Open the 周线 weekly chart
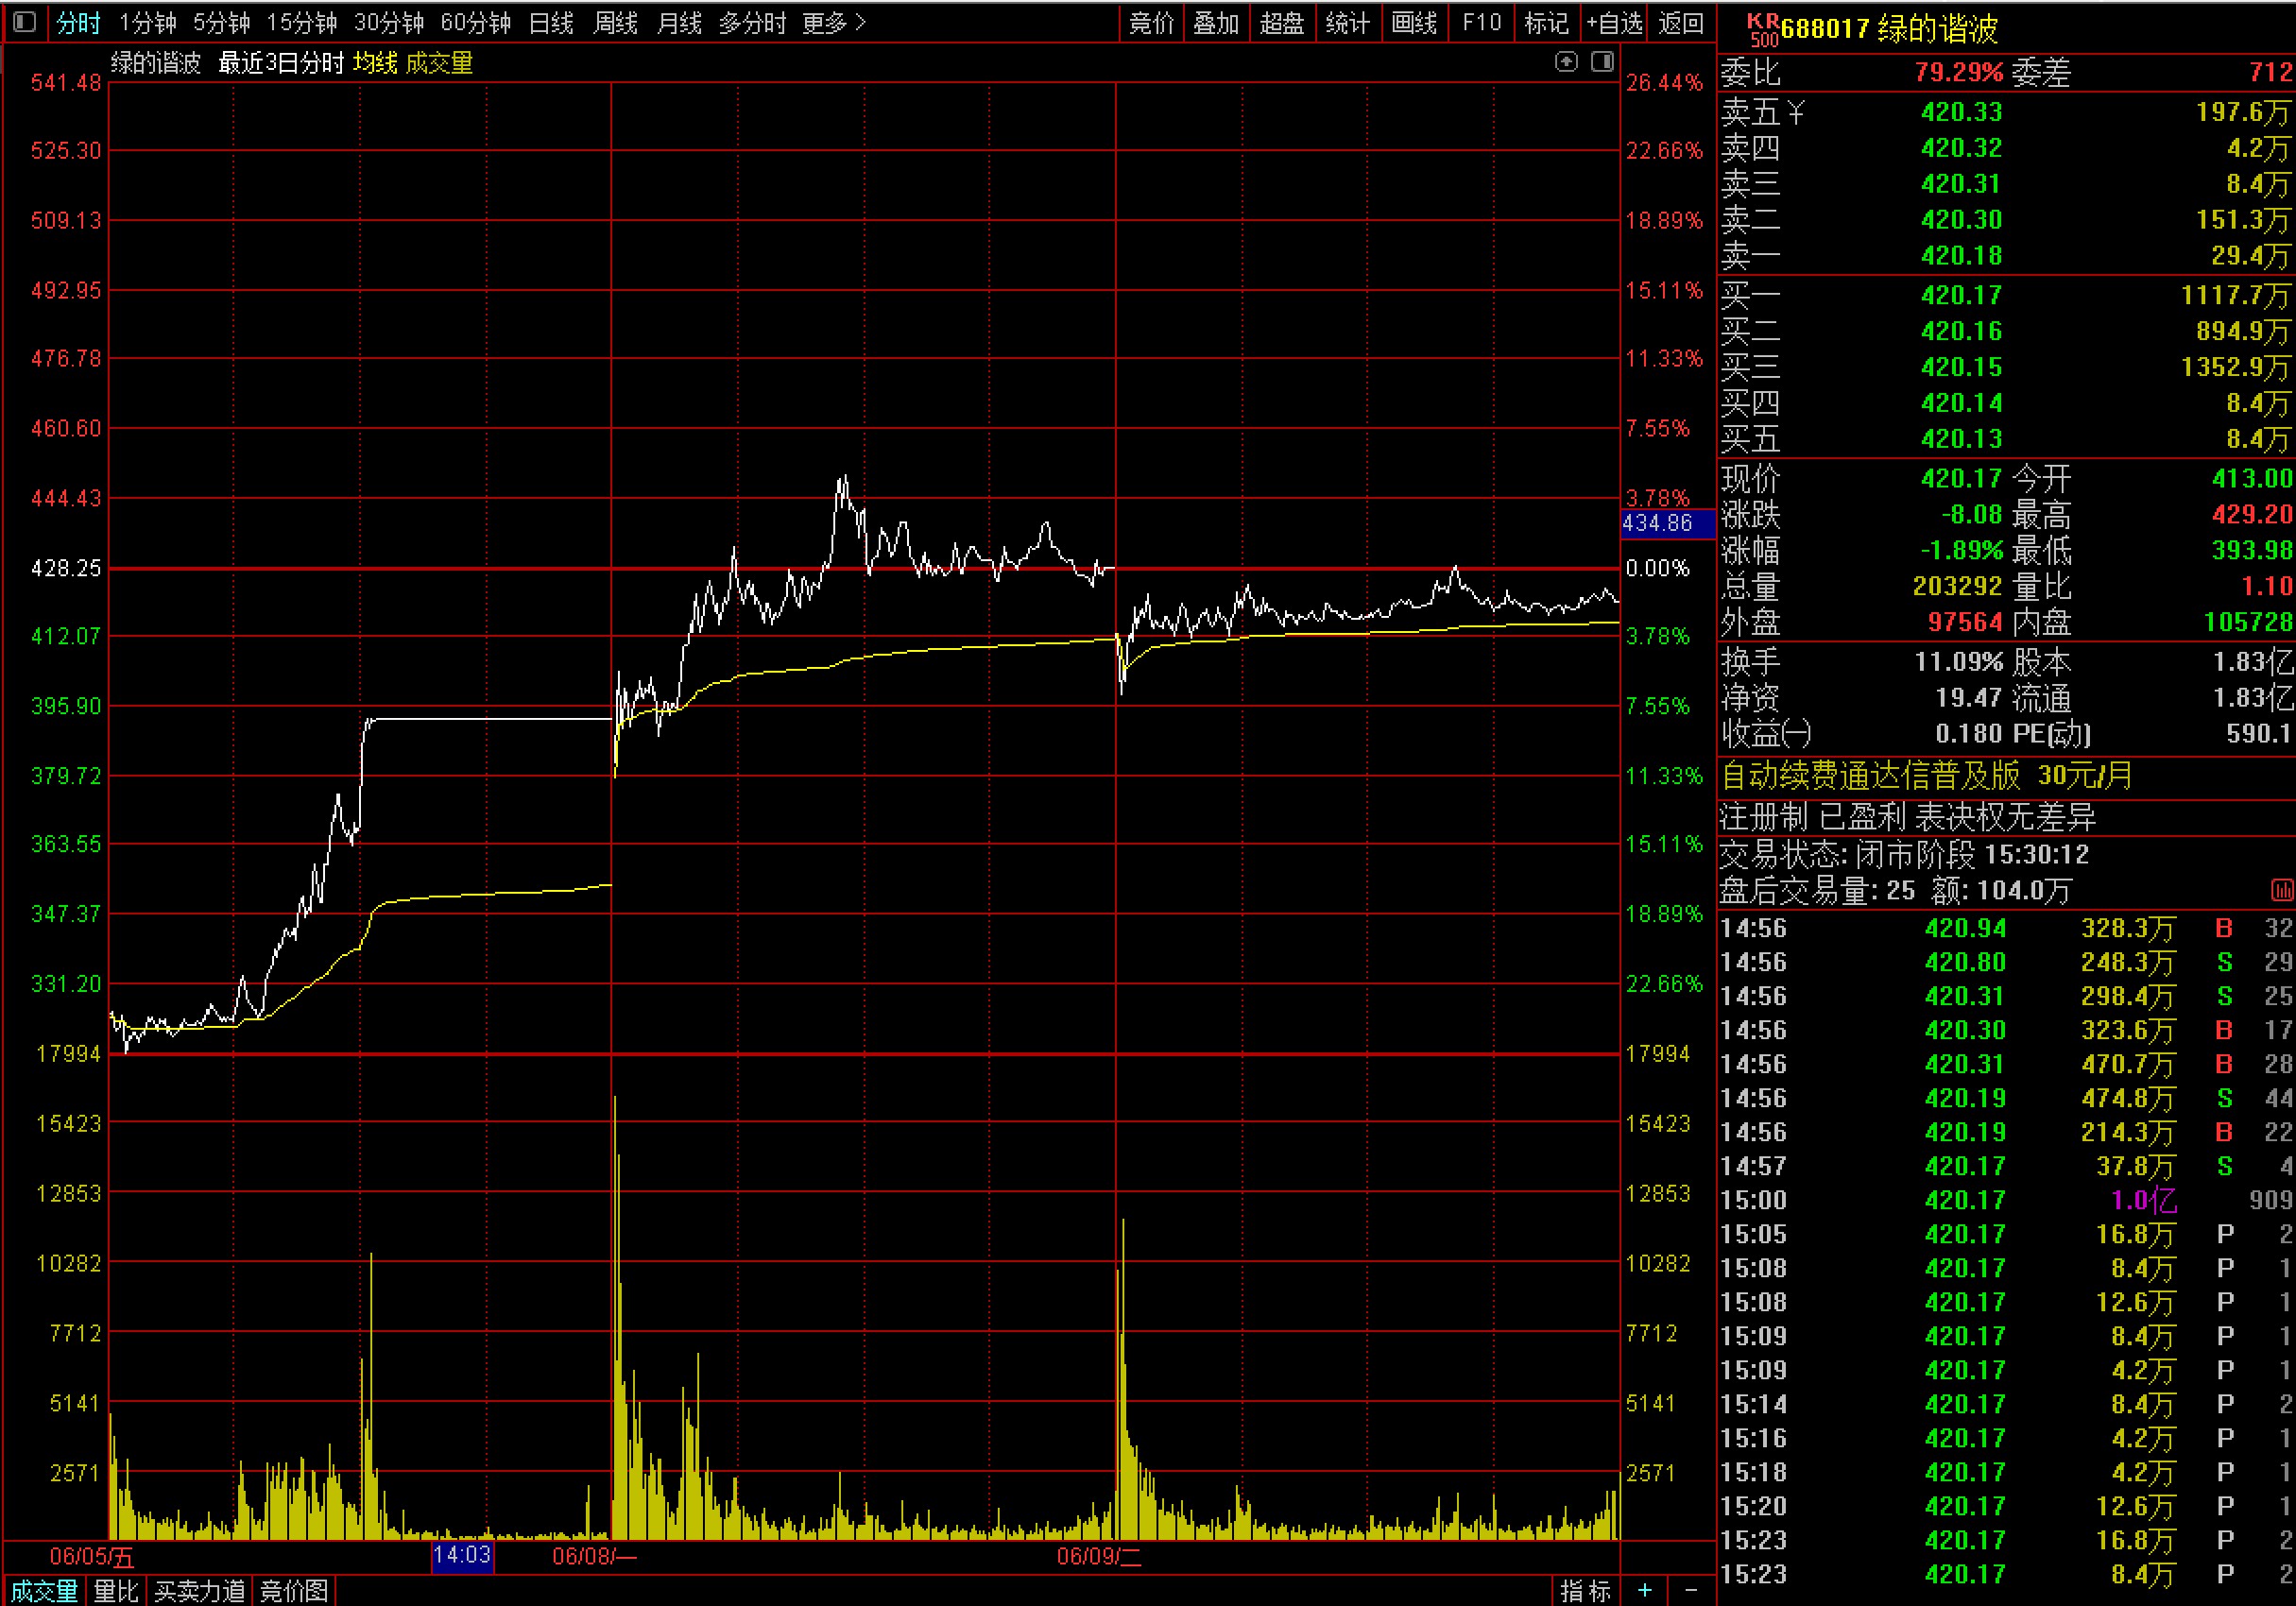 (x=615, y=23)
